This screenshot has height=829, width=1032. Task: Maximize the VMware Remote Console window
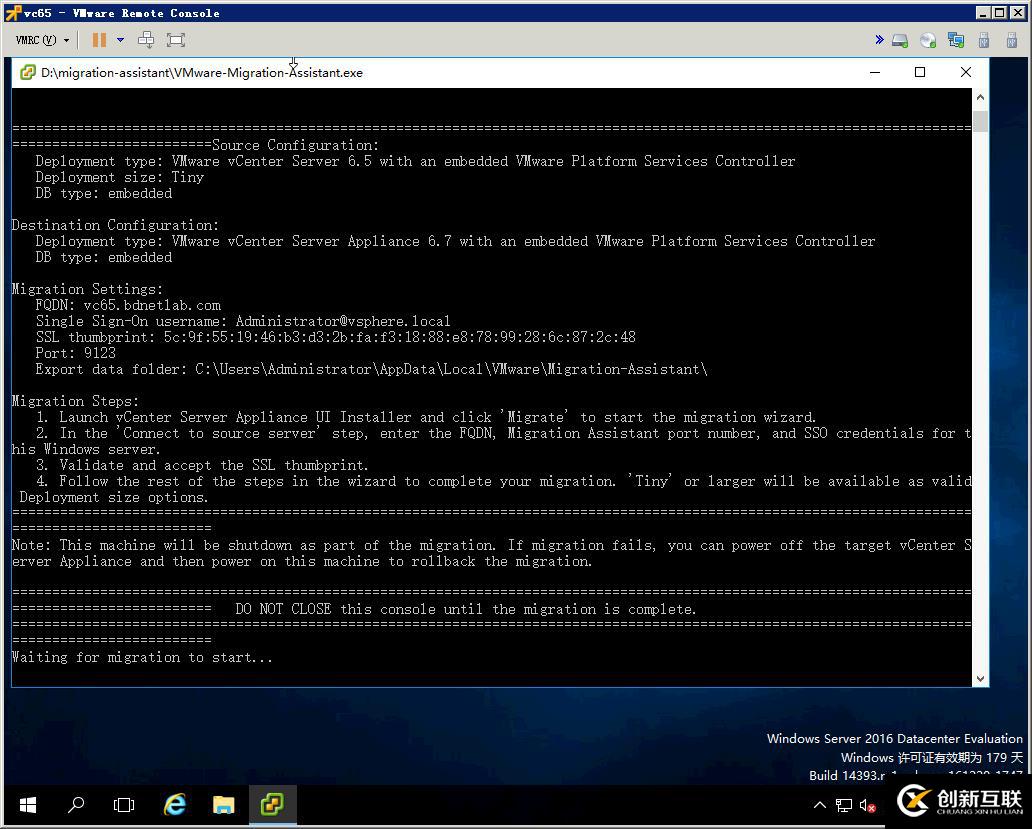(999, 13)
